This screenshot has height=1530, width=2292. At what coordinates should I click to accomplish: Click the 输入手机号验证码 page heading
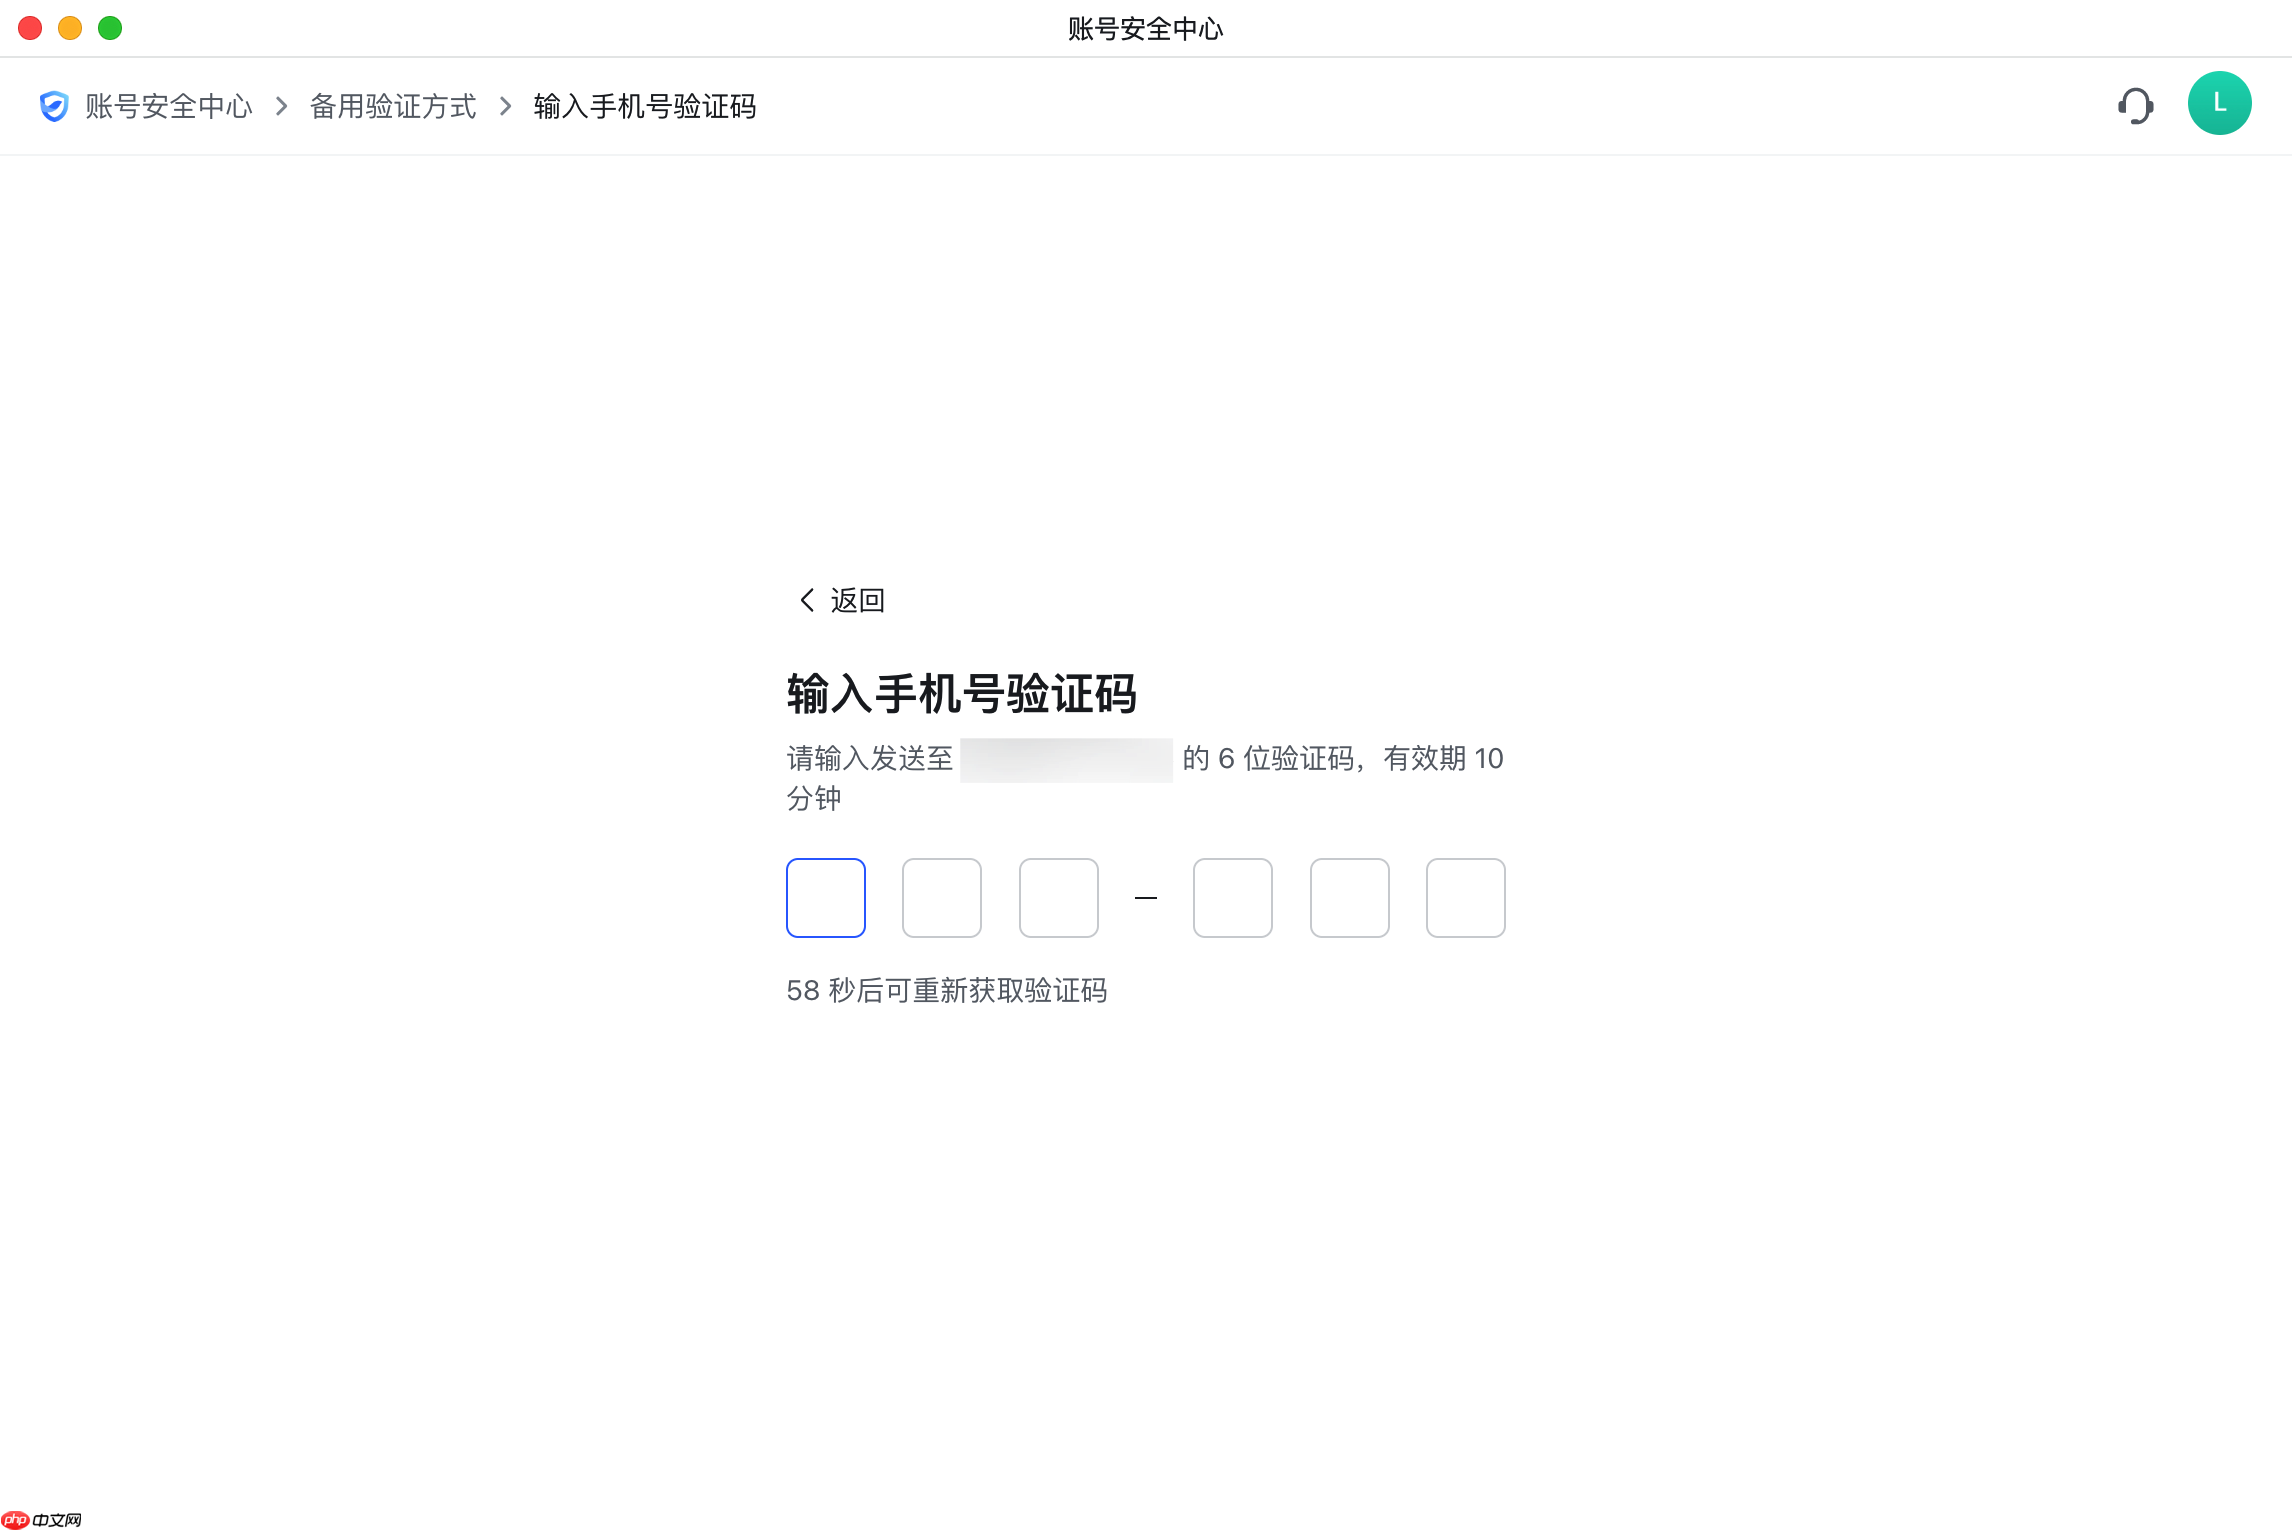click(x=961, y=693)
